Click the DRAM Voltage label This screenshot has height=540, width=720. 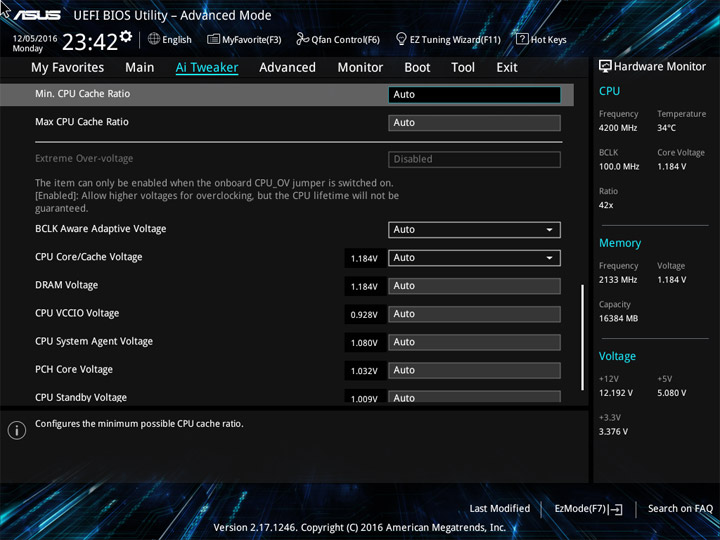tap(67, 285)
